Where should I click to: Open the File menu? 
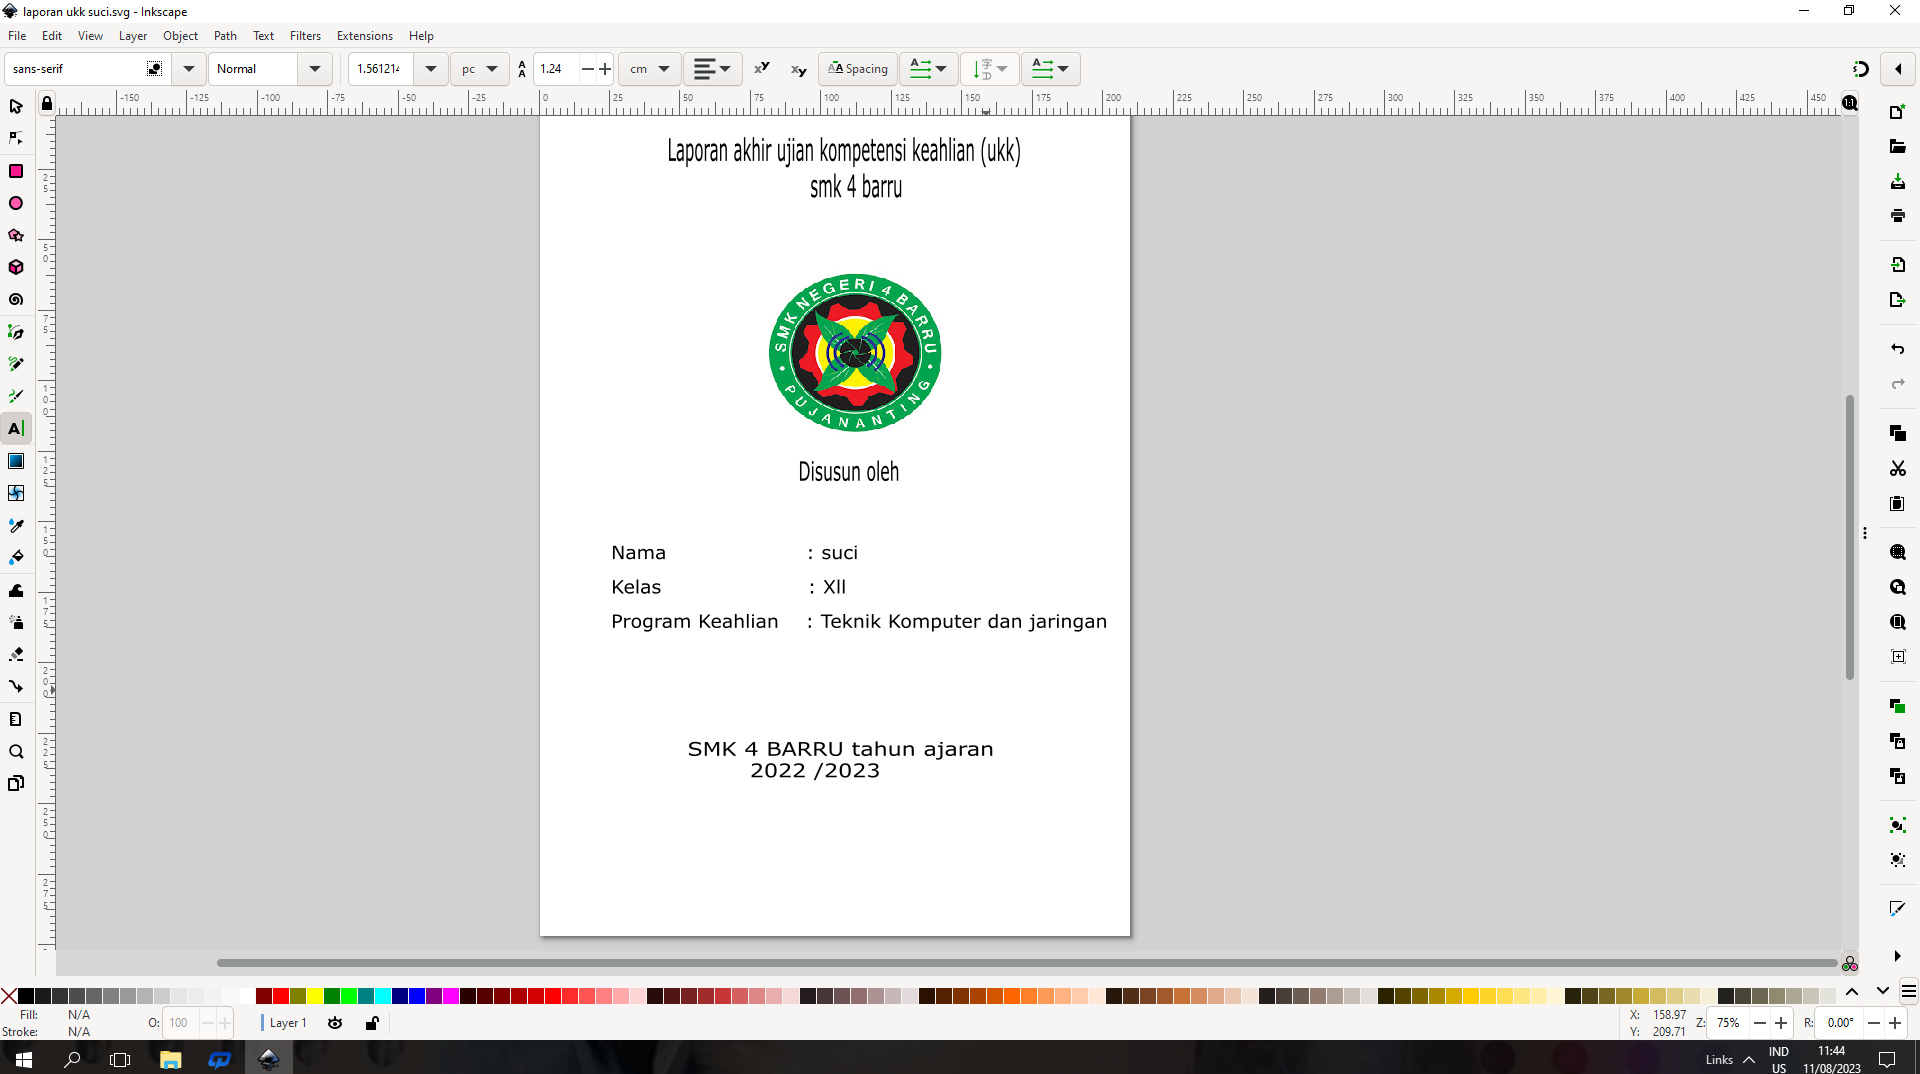[17, 36]
